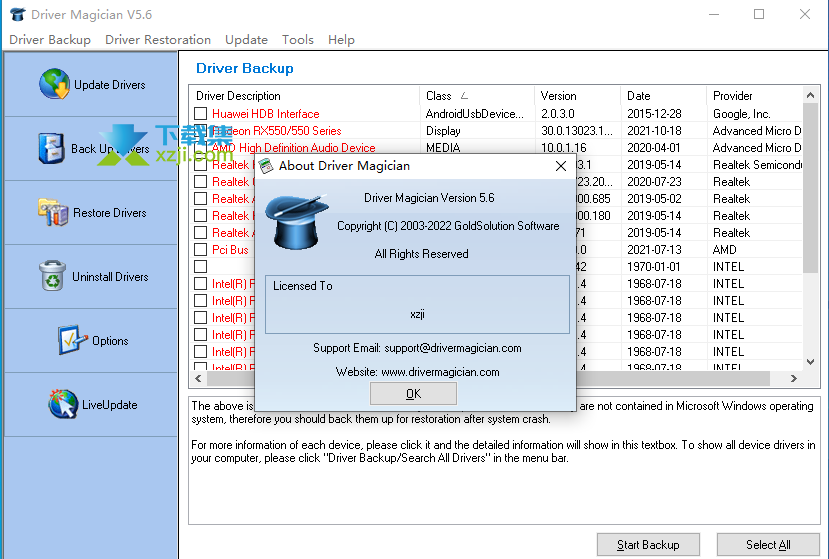Click the LiveUpdate globe icon
This screenshot has height=559, width=829.
pos(63,404)
